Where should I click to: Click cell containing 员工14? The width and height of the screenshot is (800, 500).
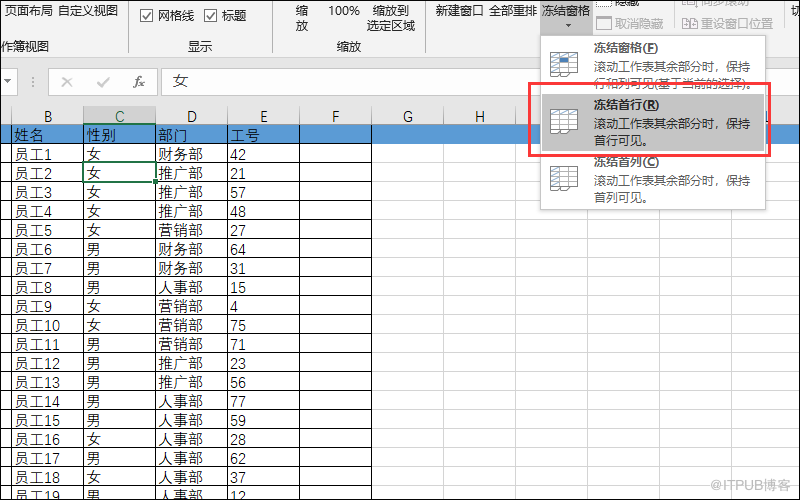point(47,401)
